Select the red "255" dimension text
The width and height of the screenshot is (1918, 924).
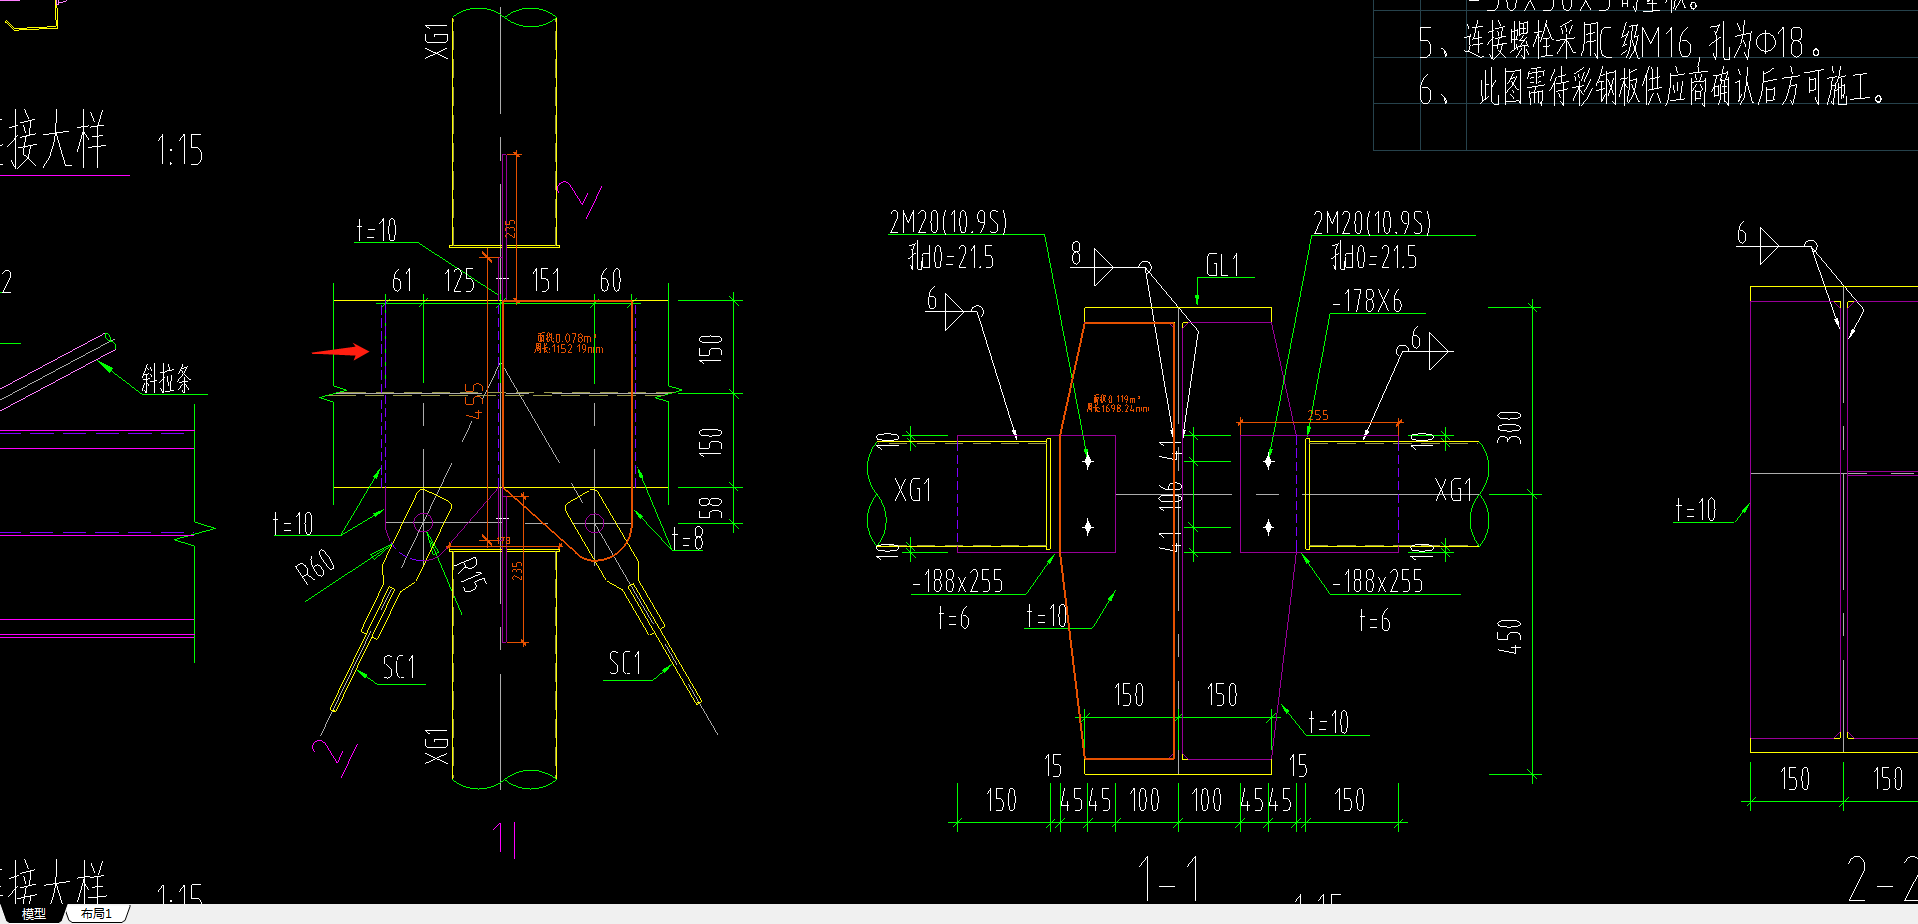pyautogui.click(x=1318, y=415)
